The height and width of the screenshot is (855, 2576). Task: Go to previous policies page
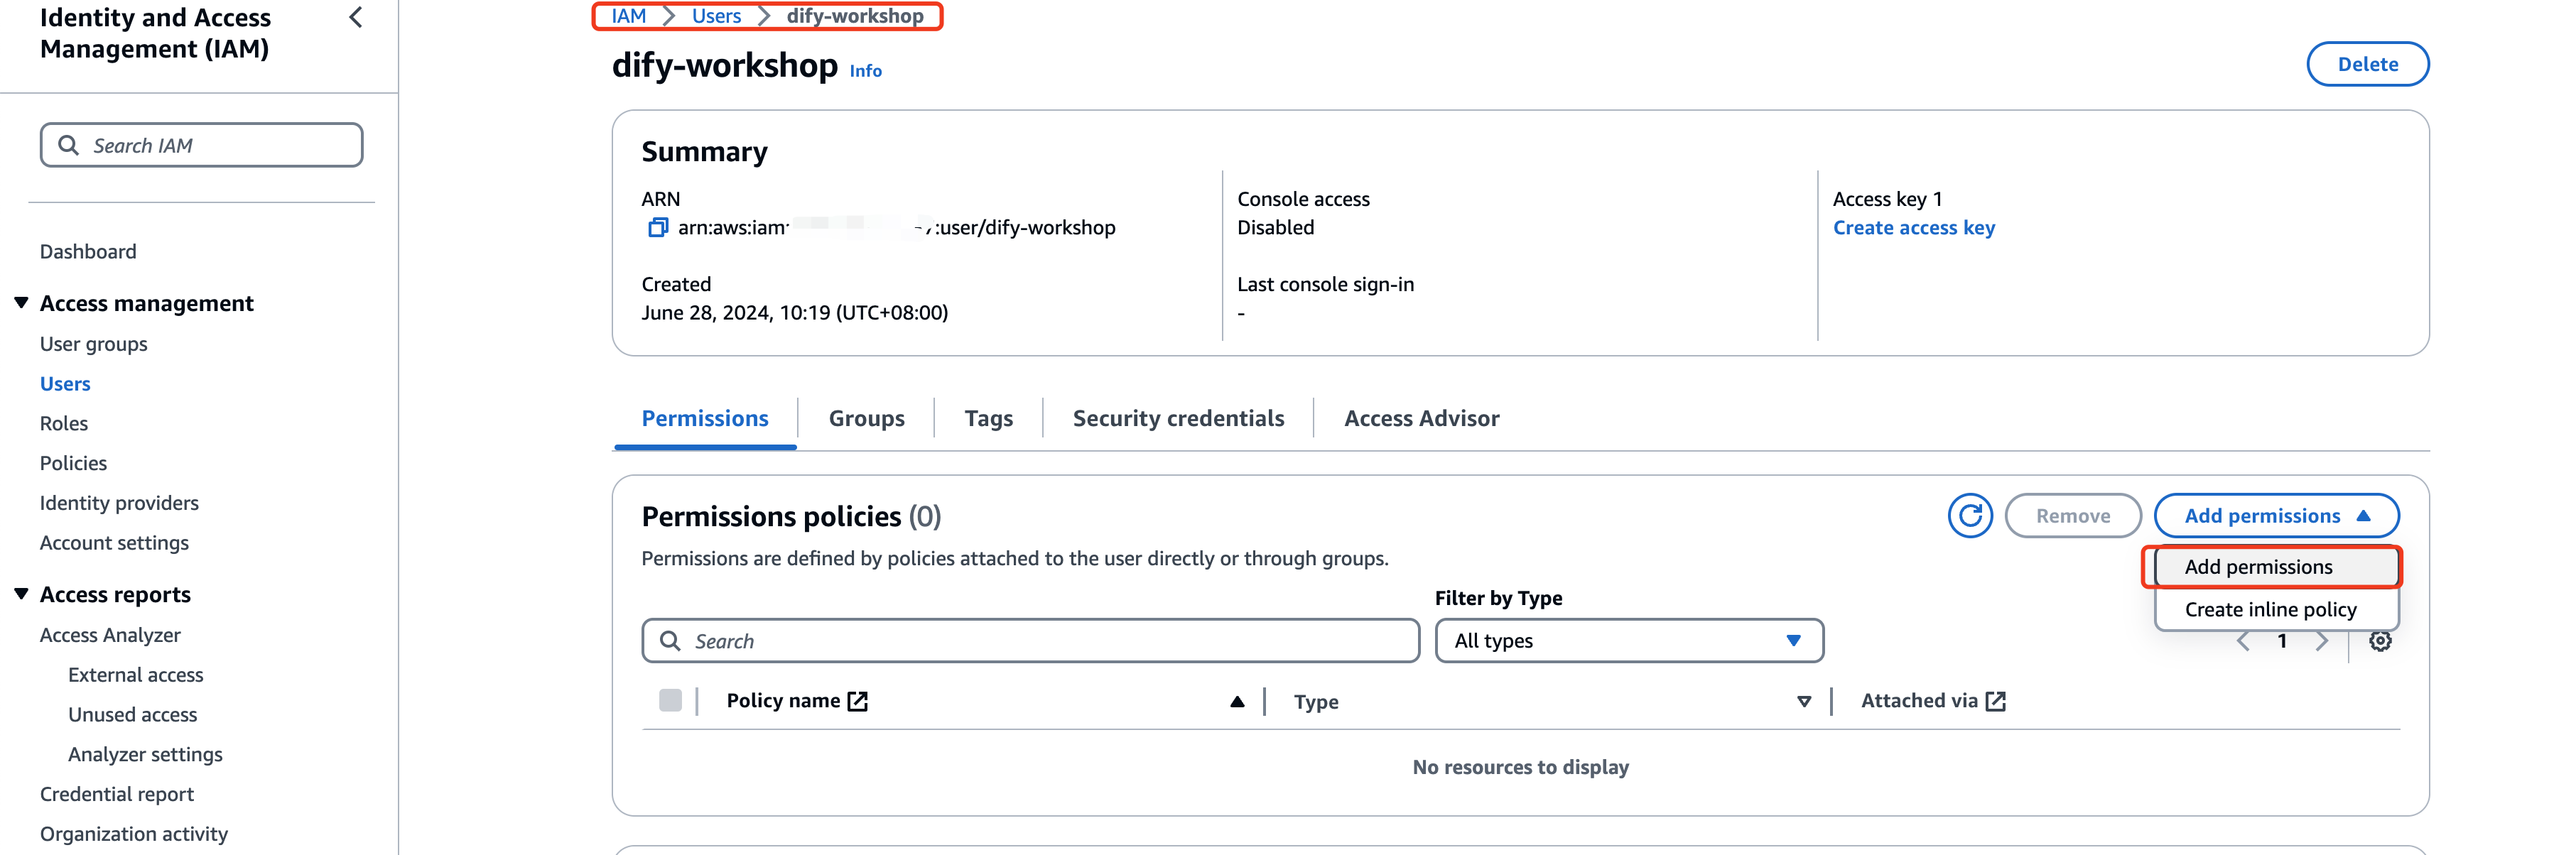pos(2243,642)
